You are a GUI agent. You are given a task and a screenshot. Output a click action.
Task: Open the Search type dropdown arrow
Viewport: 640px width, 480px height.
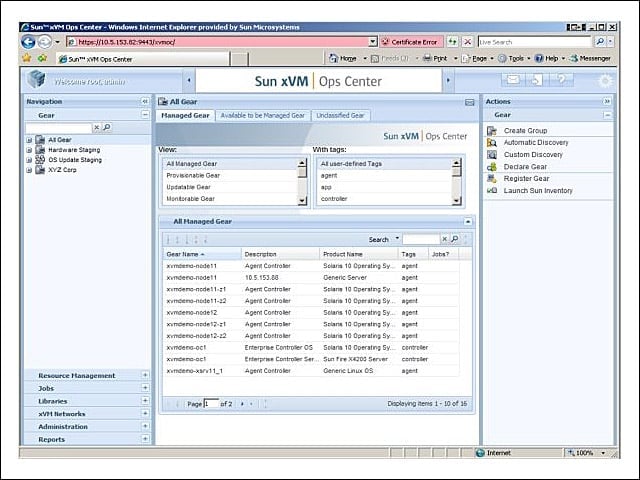tap(397, 238)
